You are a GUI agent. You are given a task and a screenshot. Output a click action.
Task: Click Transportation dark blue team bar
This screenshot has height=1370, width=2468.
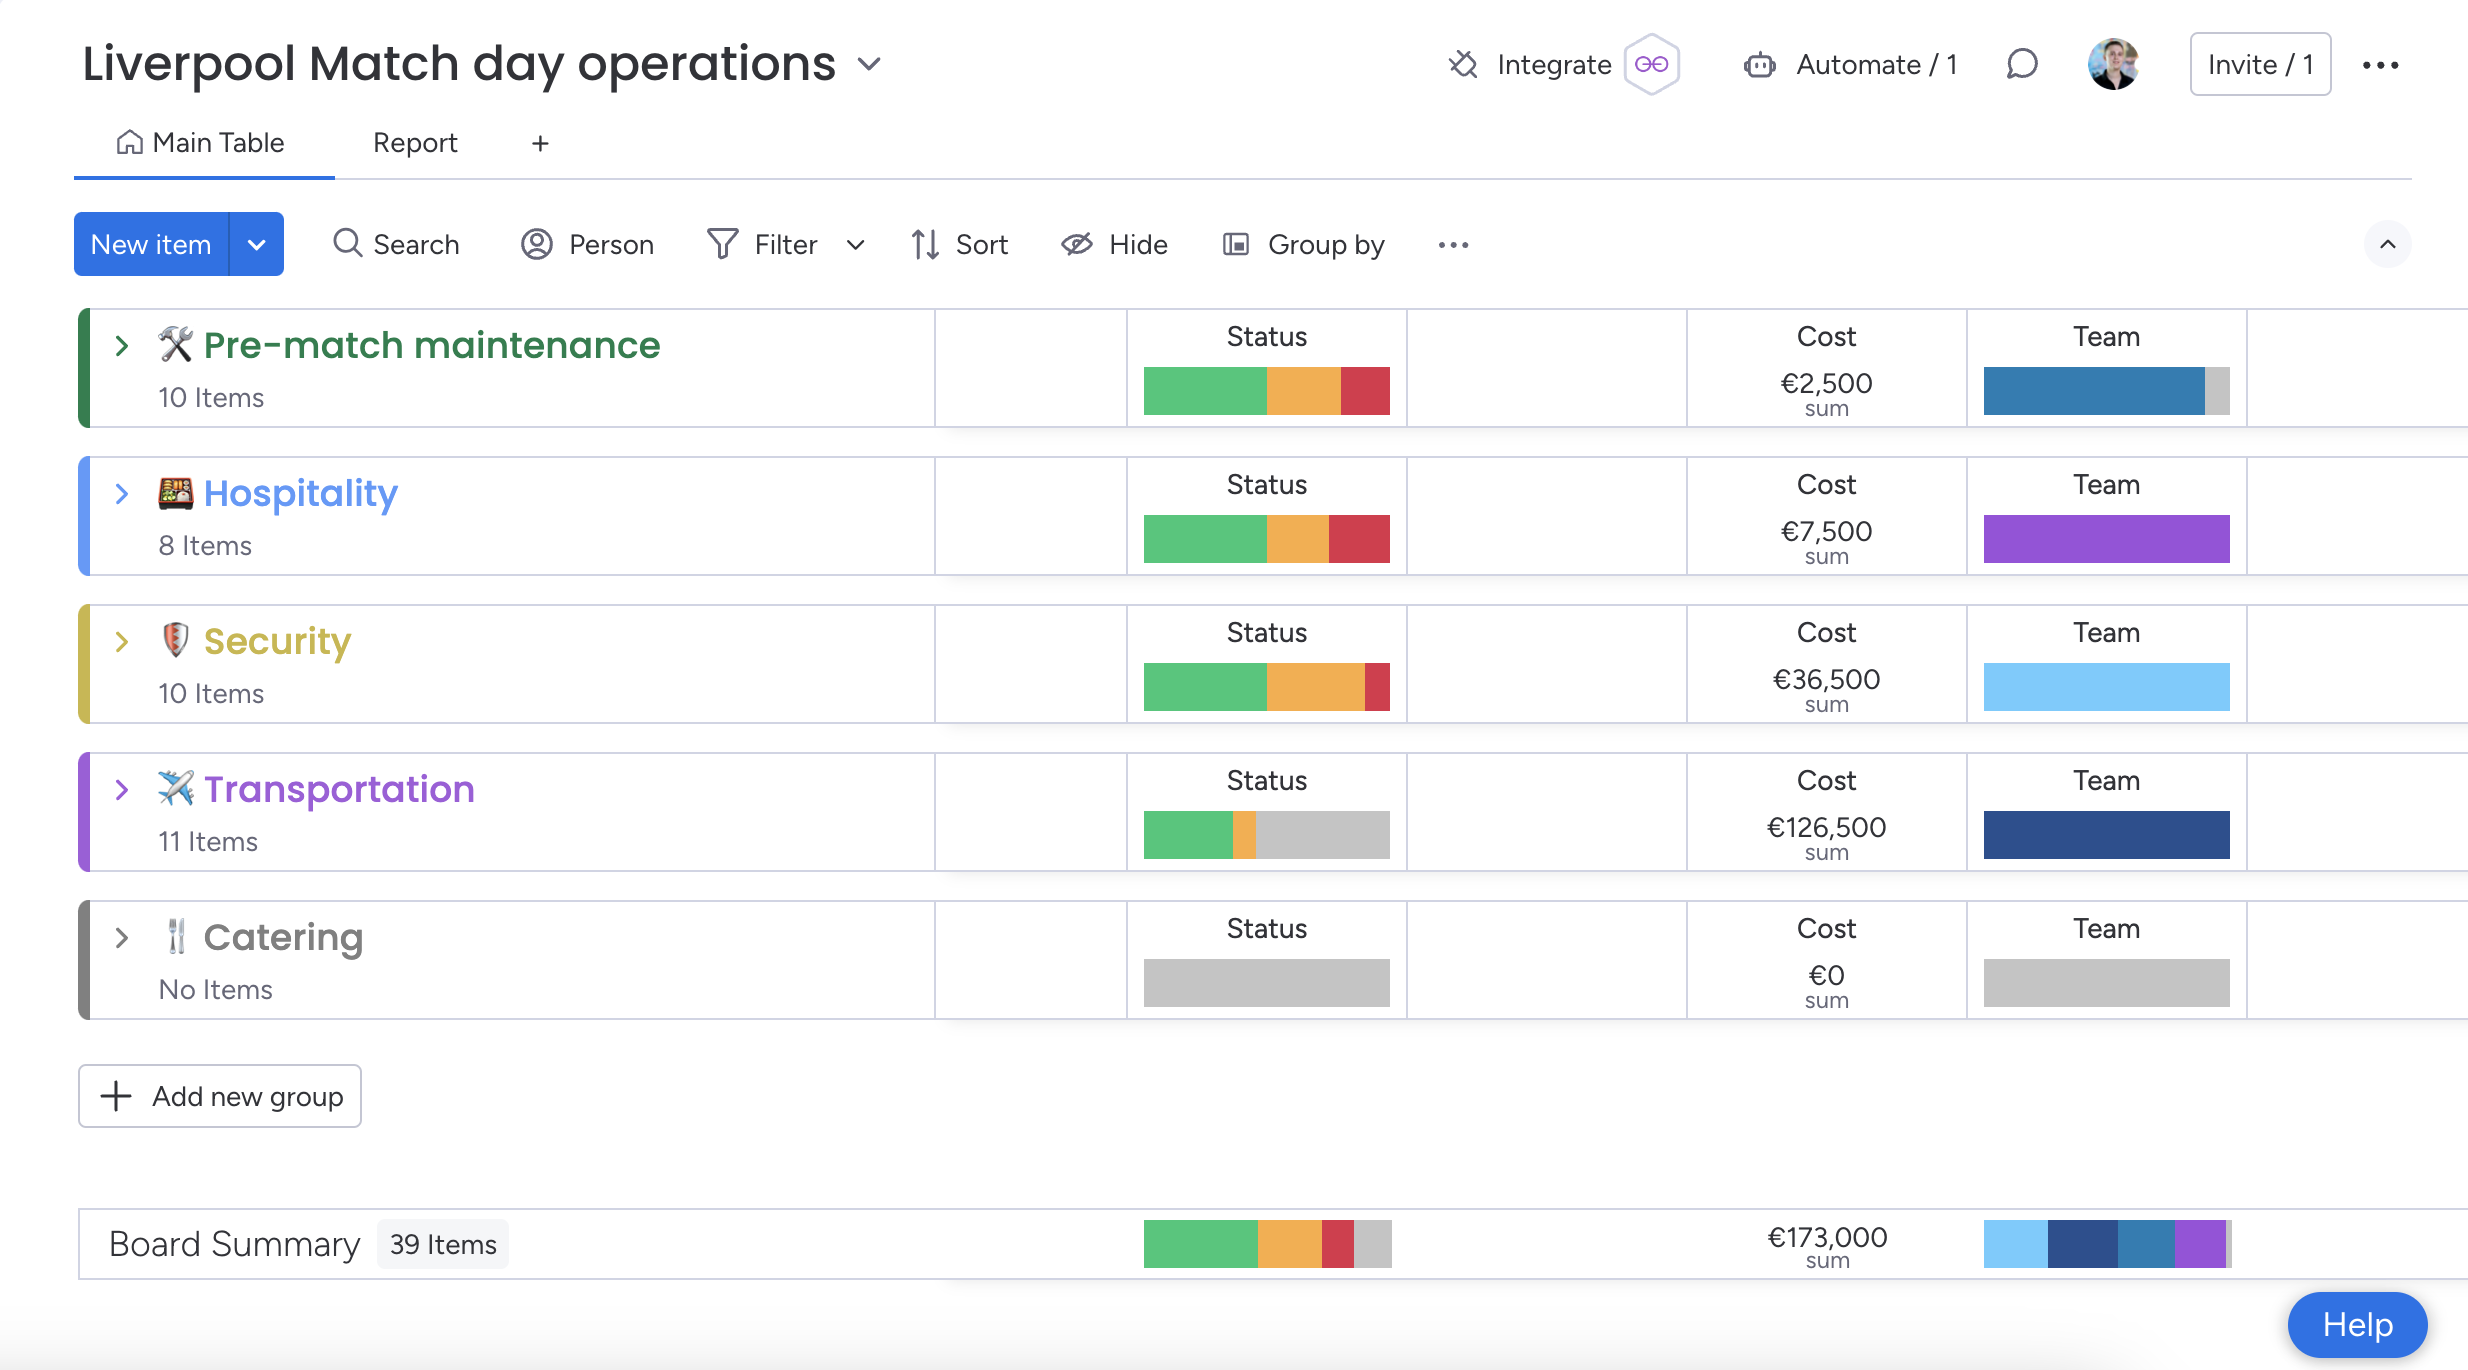[x=2106, y=835]
